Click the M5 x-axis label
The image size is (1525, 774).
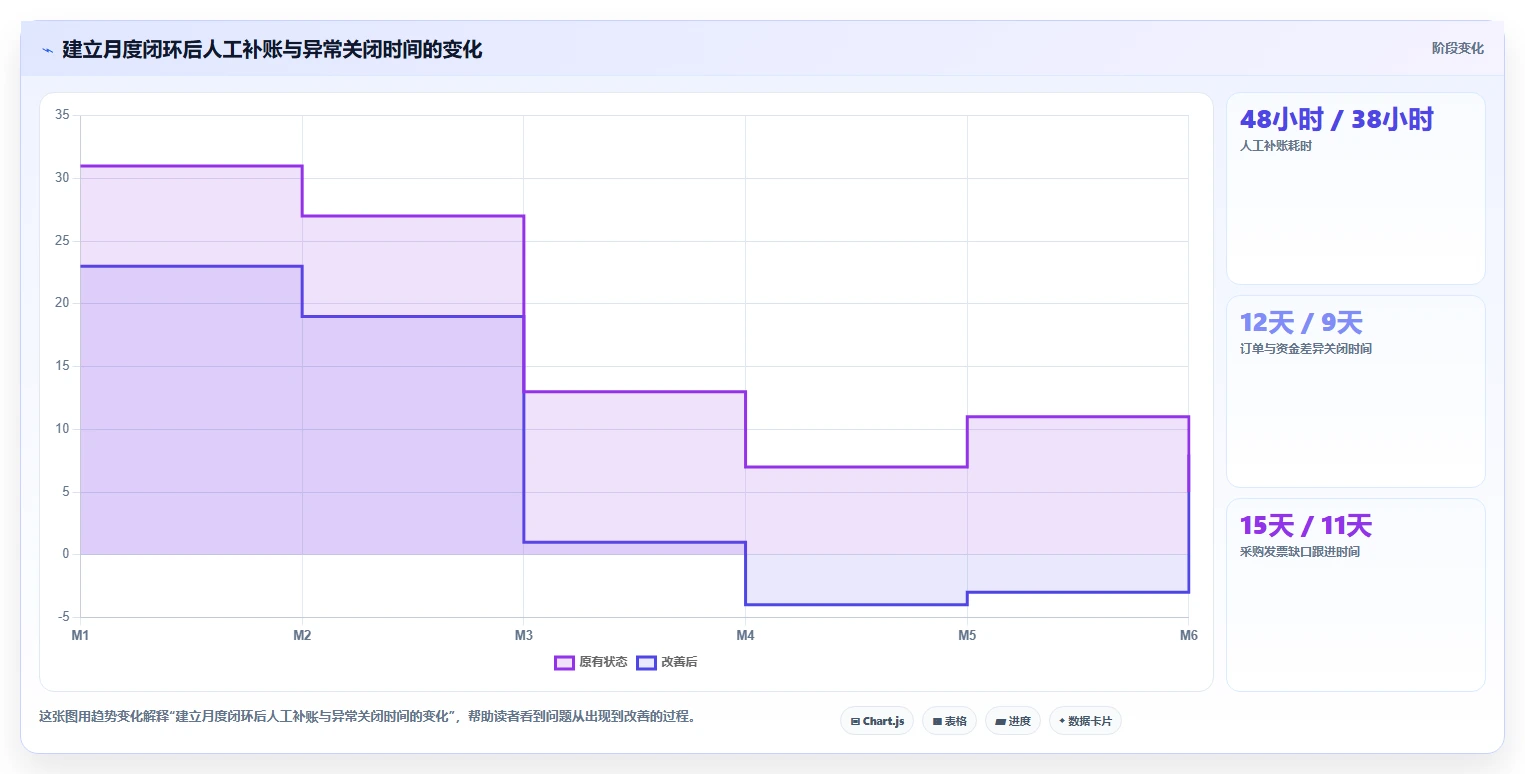[967, 635]
